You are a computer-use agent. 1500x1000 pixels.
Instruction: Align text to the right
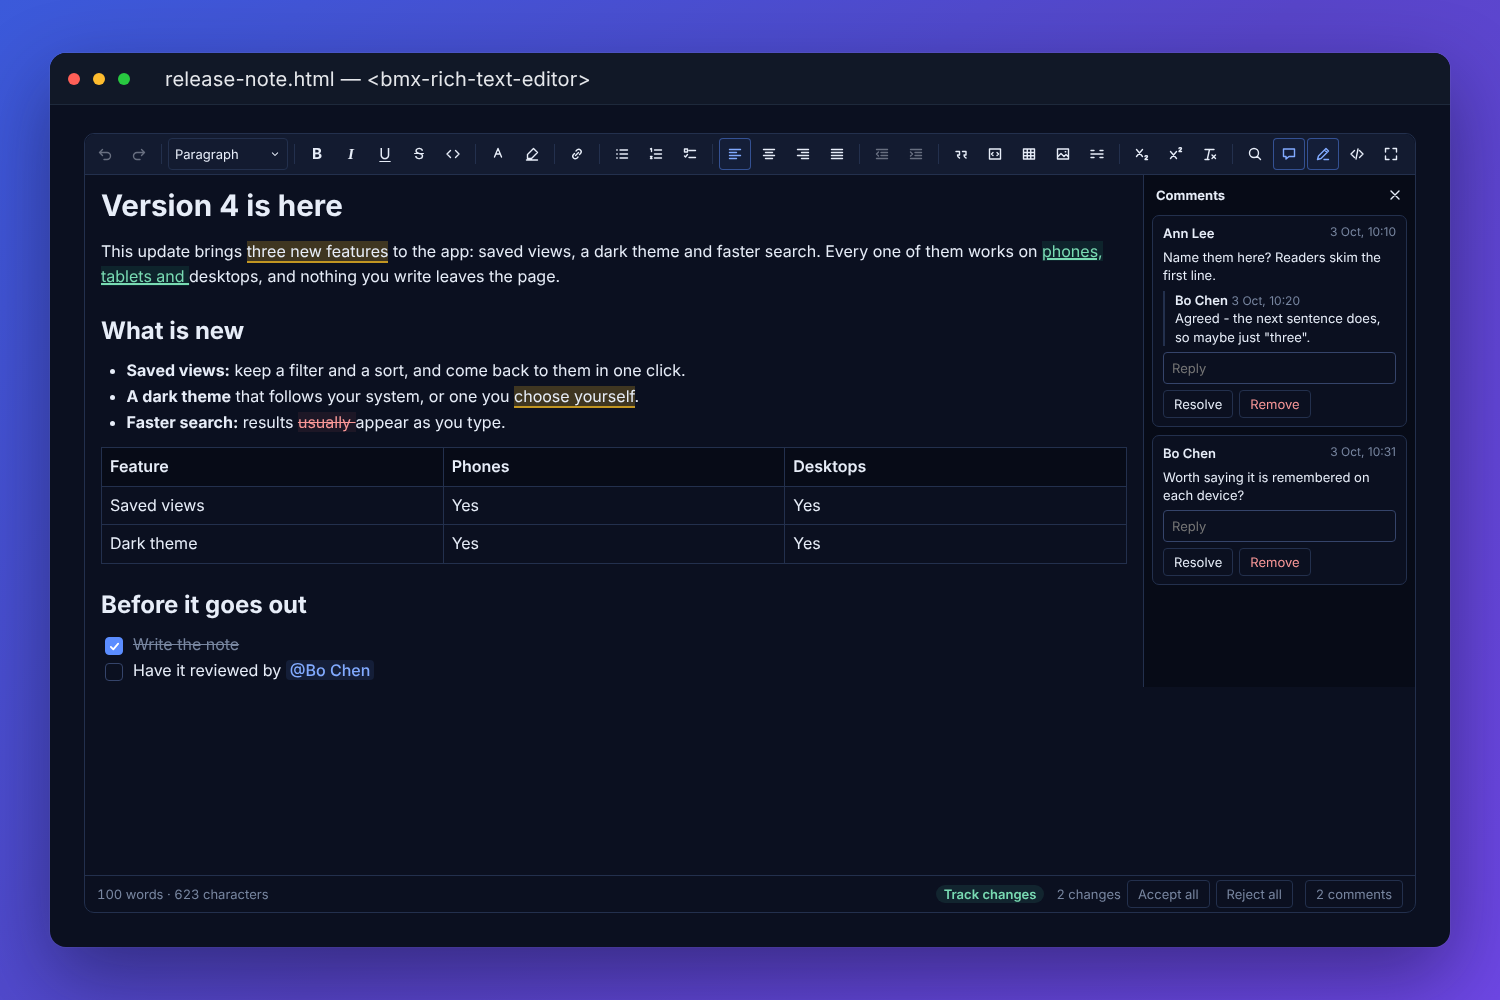click(x=803, y=154)
